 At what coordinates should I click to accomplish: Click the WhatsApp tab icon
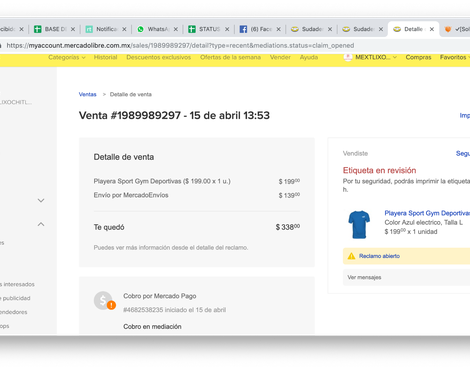140,29
